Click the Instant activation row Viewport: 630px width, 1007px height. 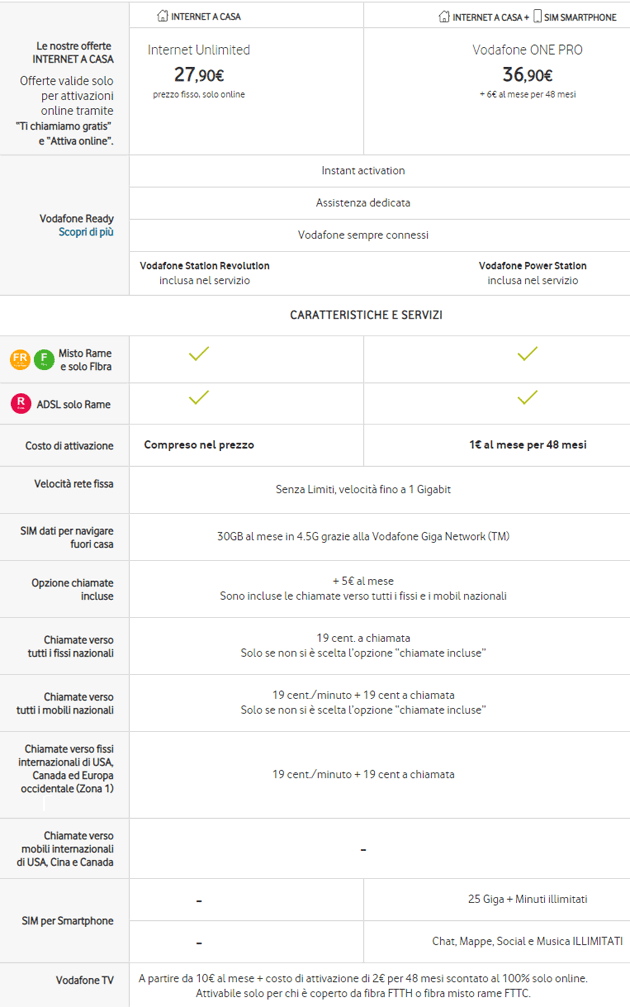click(x=363, y=171)
